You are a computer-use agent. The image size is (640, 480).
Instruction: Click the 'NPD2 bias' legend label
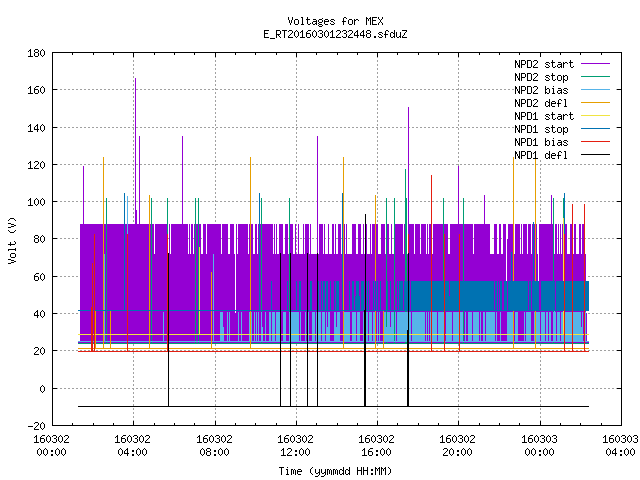point(541,90)
